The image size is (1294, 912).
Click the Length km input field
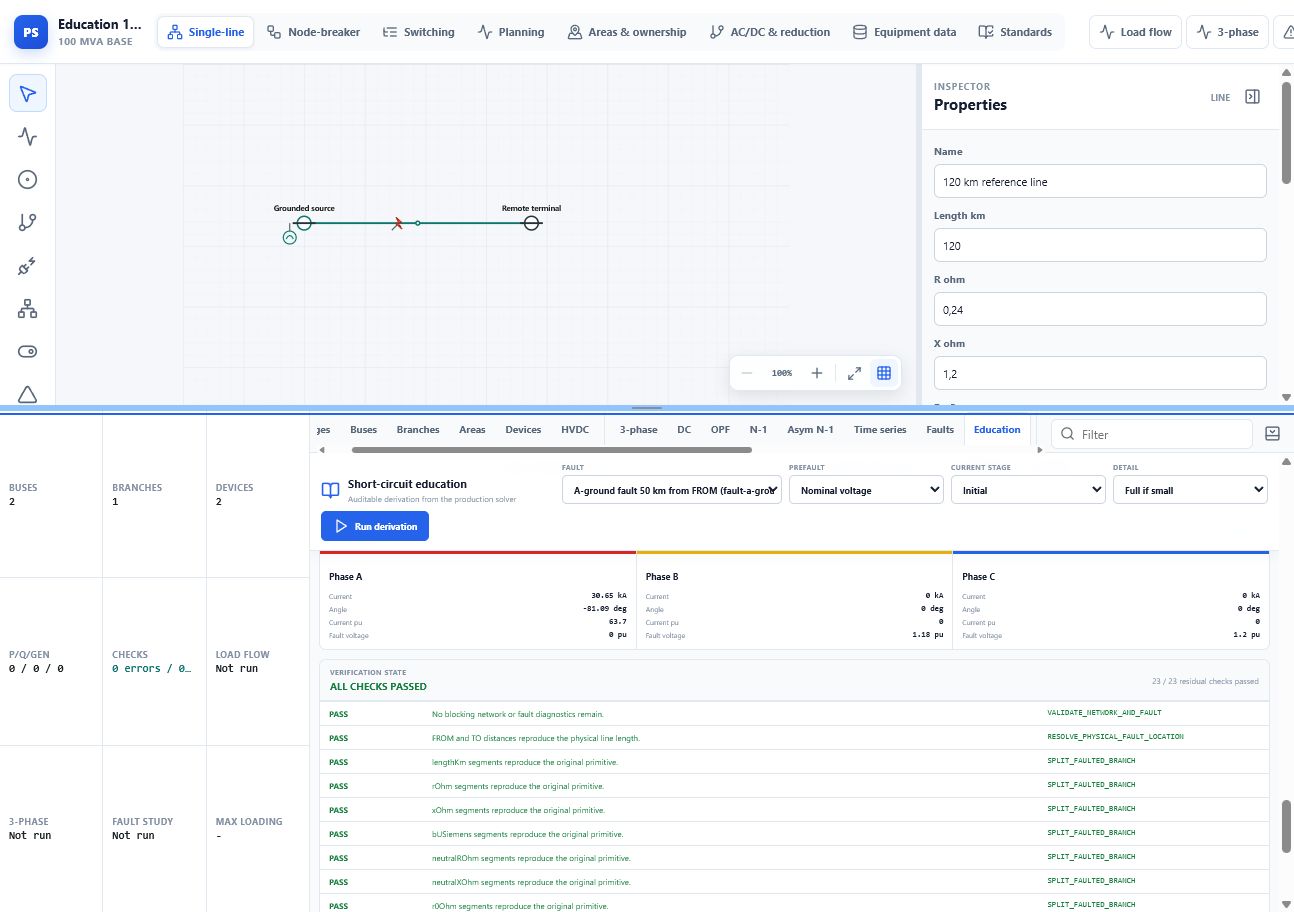(1100, 245)
